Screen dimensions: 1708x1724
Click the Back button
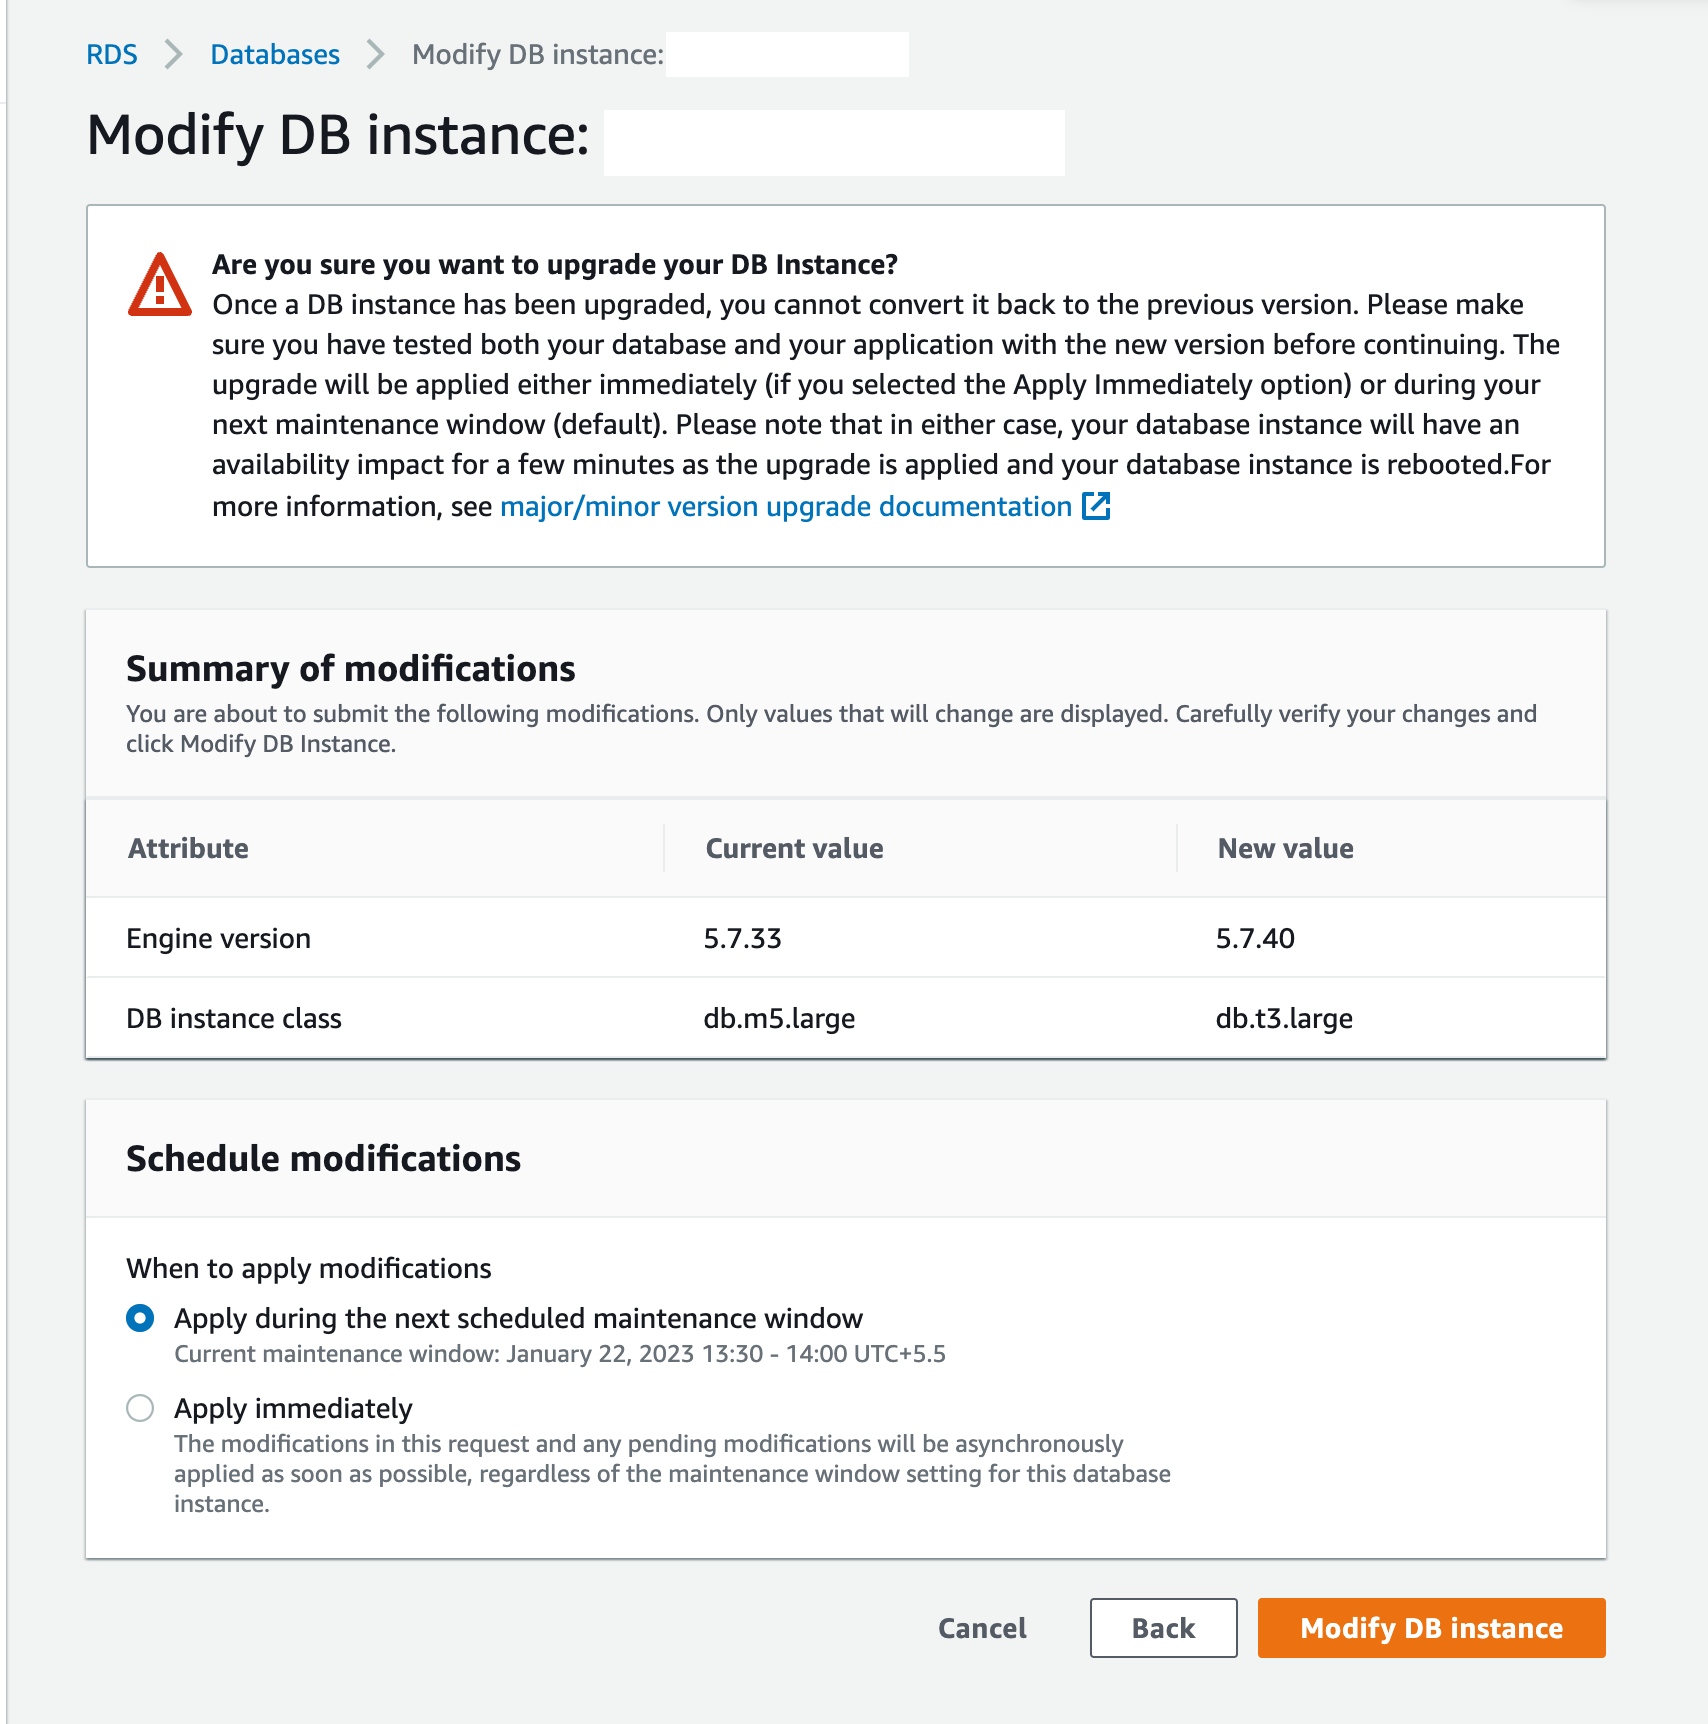1163,1628
